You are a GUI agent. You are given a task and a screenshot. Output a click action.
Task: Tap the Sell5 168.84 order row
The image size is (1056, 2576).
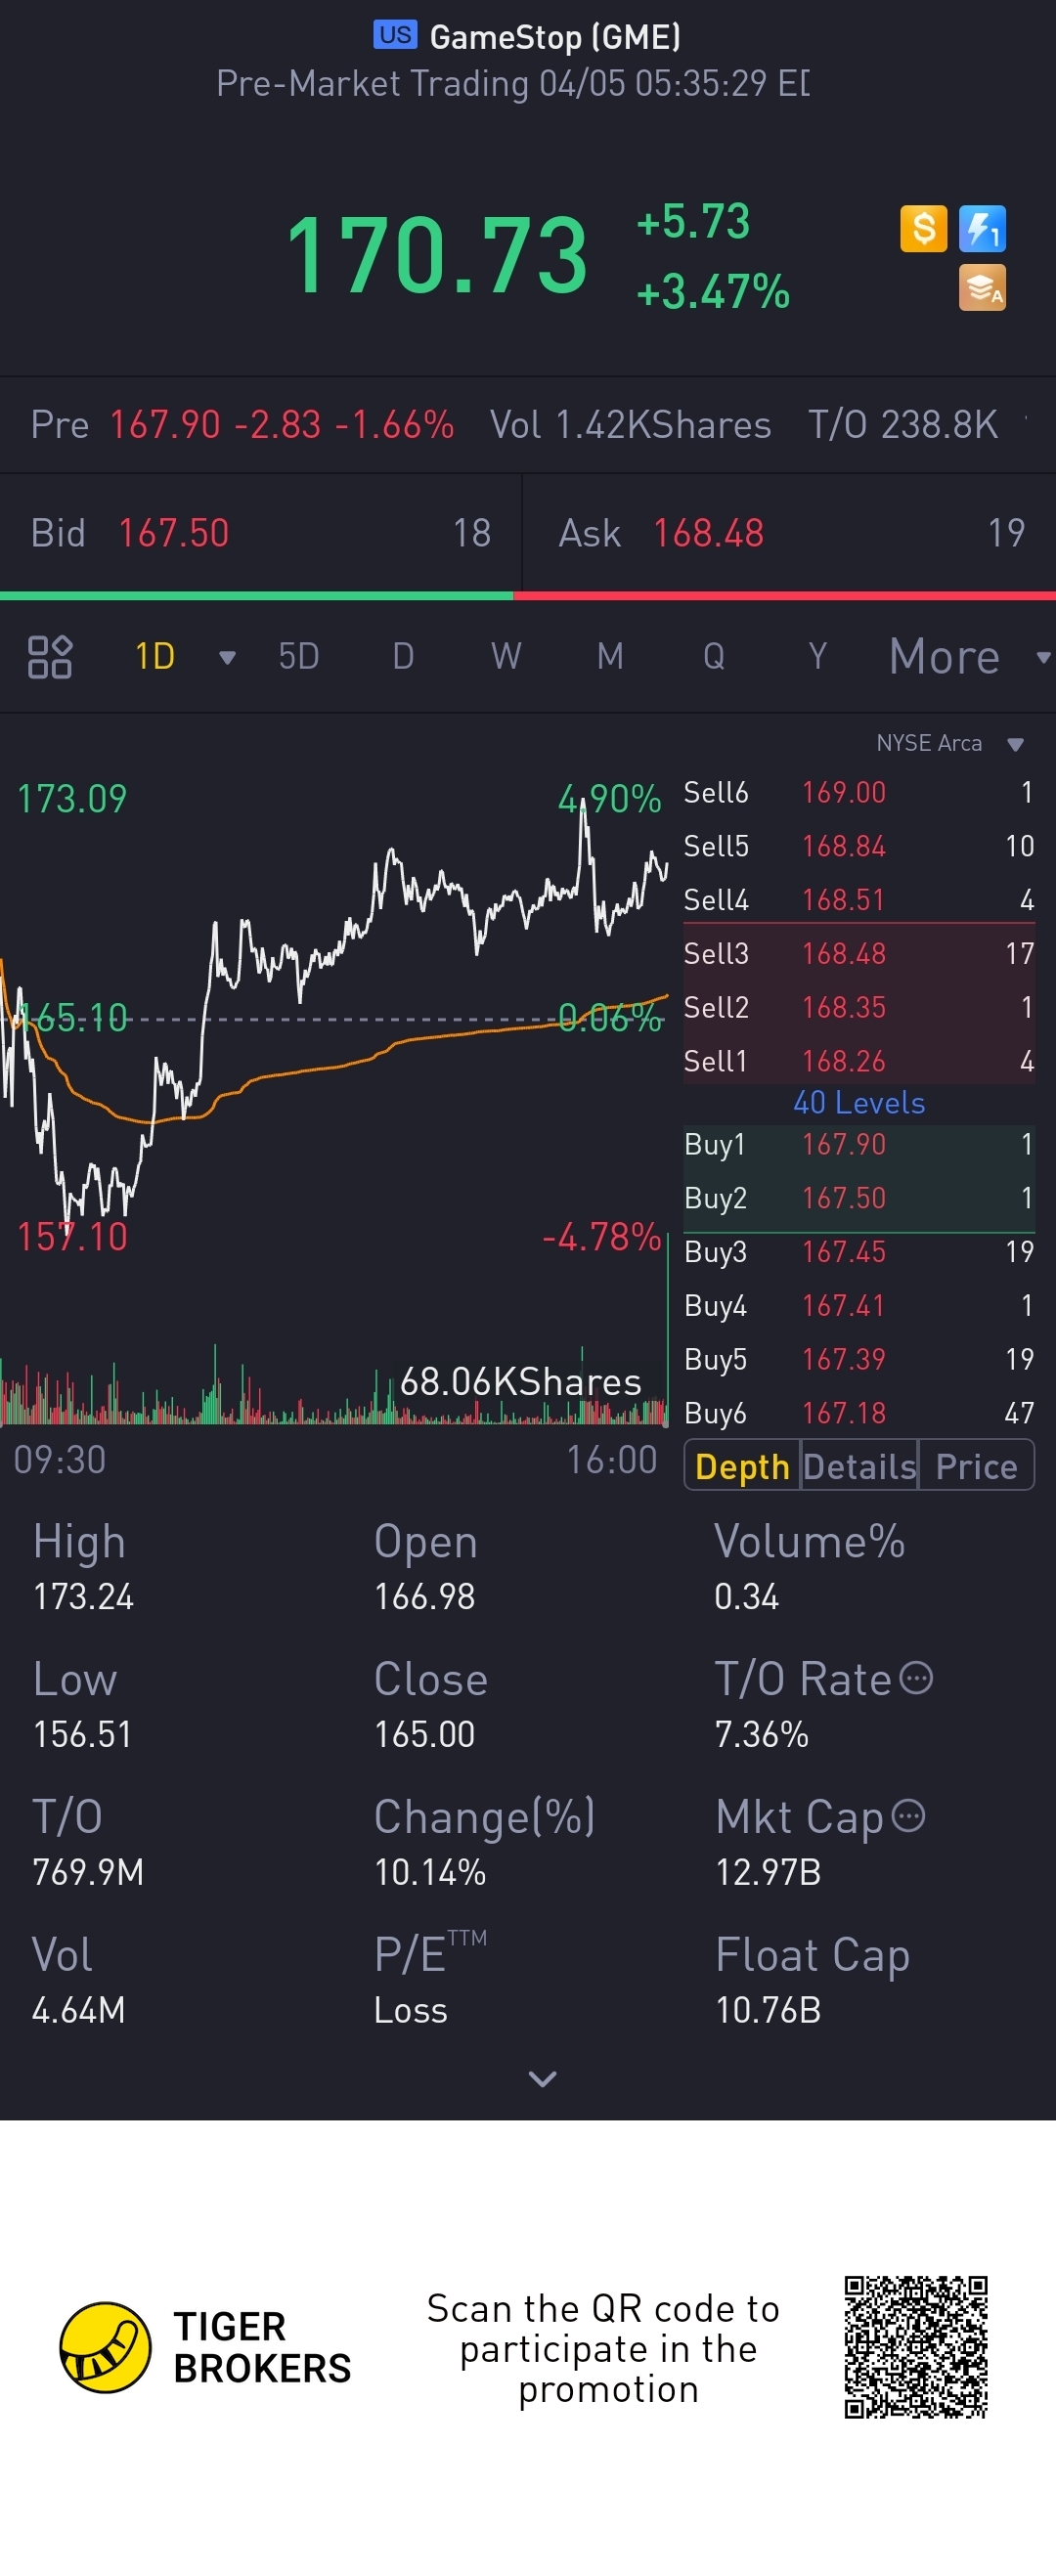pos(859,847)
